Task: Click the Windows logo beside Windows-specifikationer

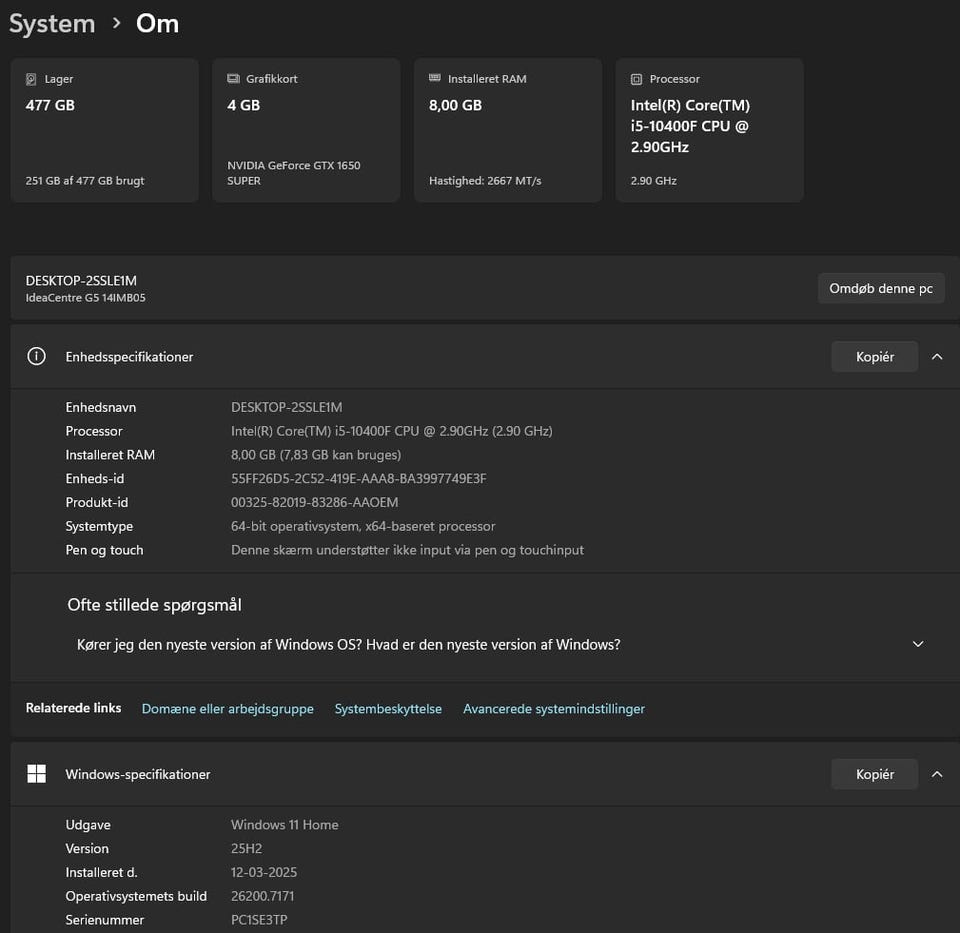Action: (36, 774)
